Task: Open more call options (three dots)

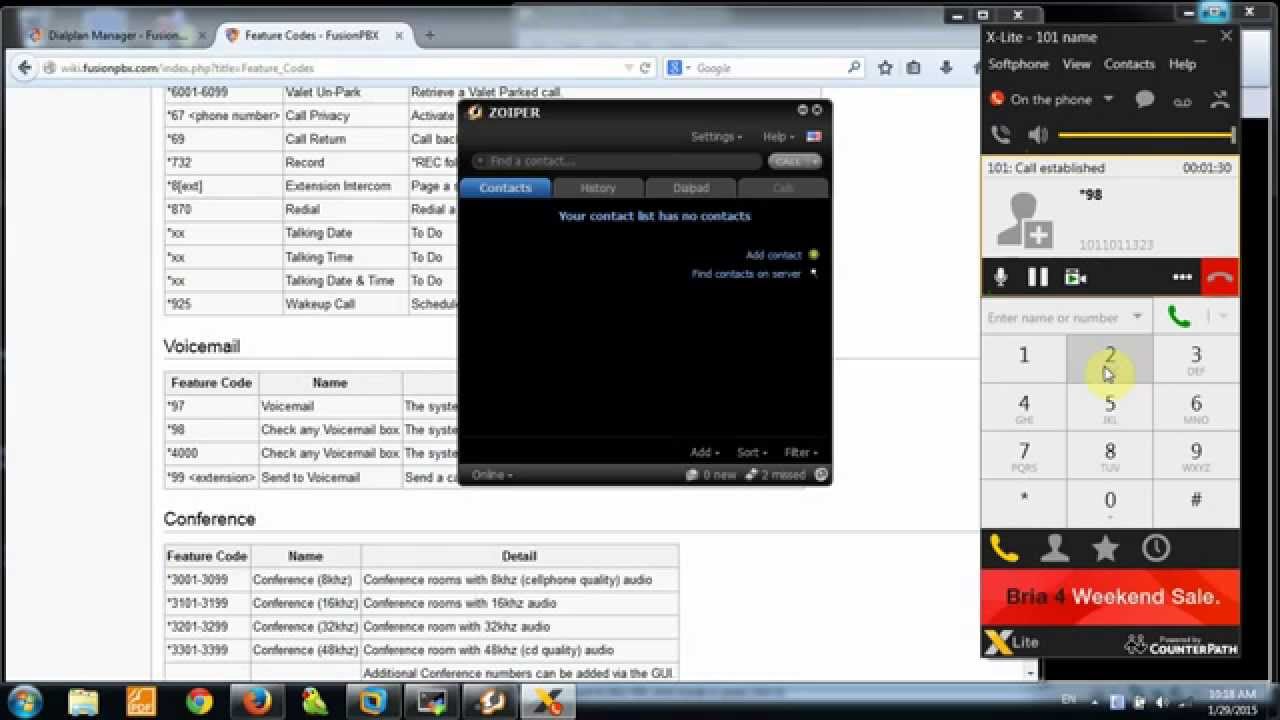Action: point(1182,277)
